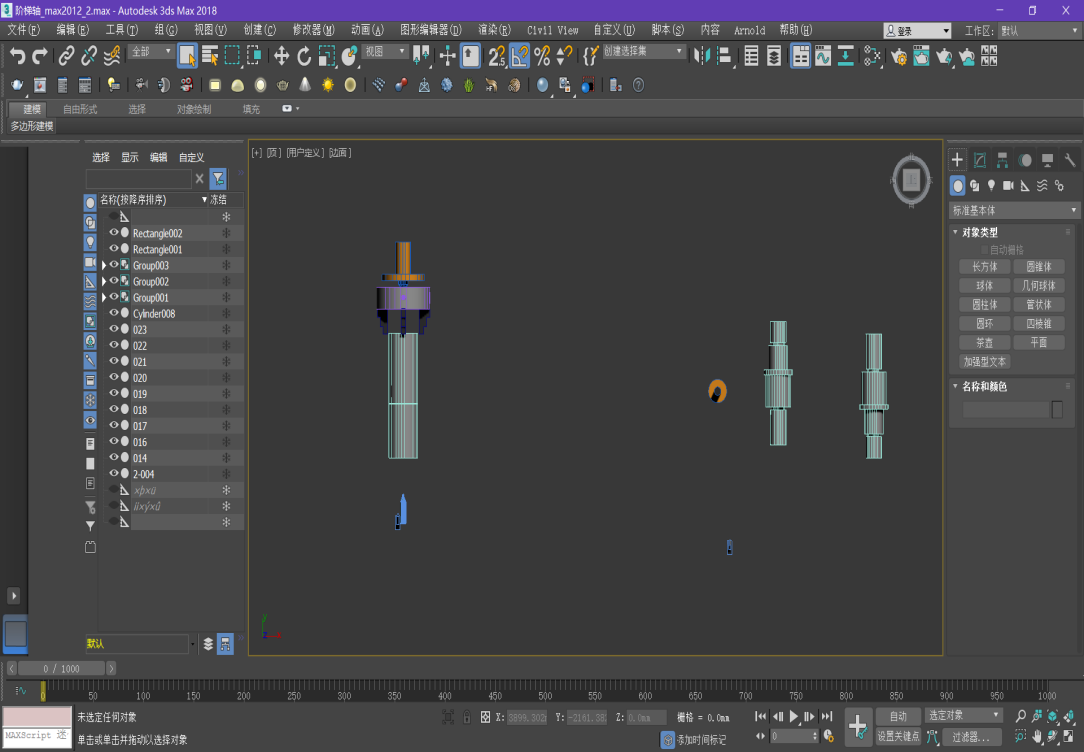Open Render Setup teapot icon
The width and height of the screenshot is (1084, 752).
899,56
